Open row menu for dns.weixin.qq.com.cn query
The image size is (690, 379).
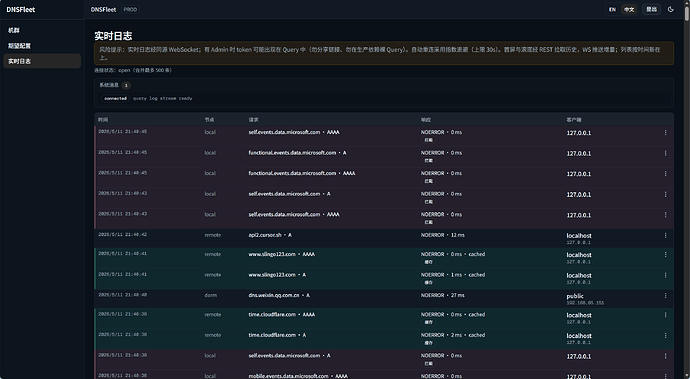pyautogui.click(x=665, y=296)
